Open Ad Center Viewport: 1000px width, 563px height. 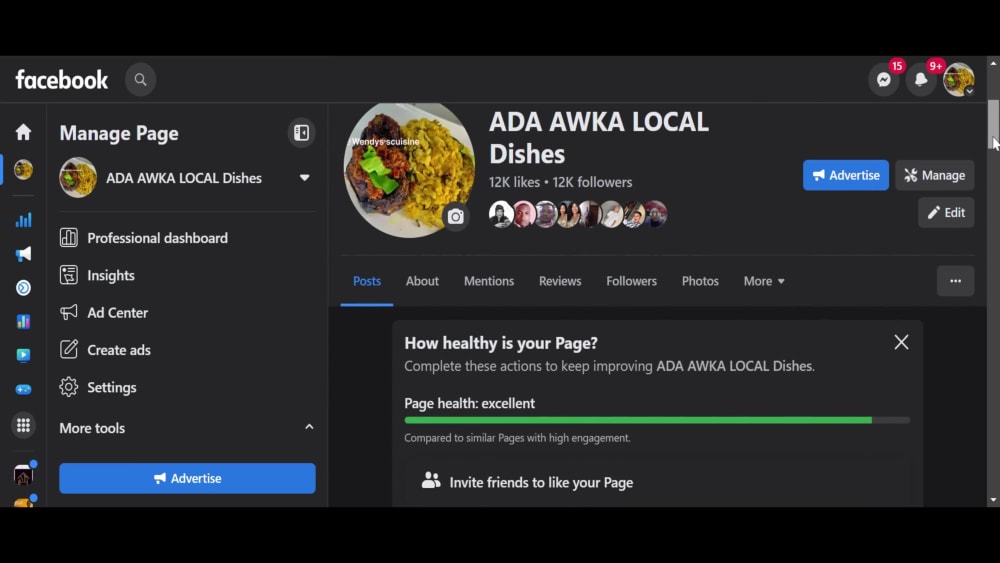(187, 312)
